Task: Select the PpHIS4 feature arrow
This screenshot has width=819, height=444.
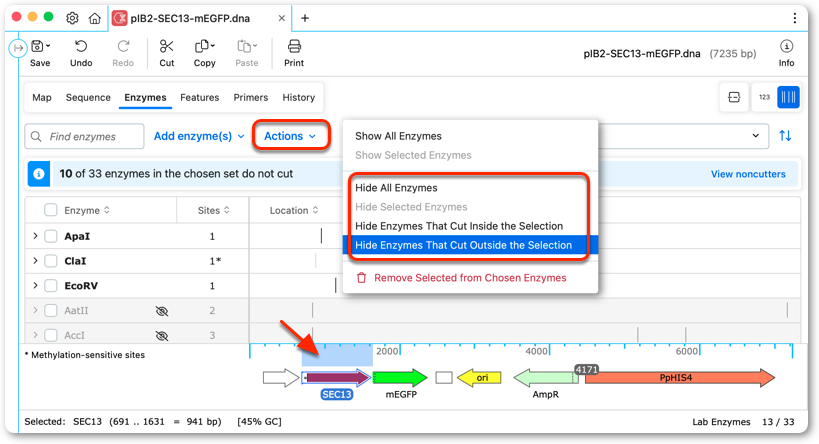Action: coord(680,378)
